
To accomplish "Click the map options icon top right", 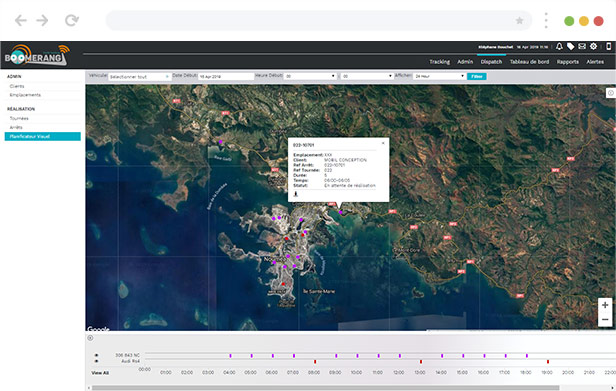I will pyautogui.click(x=610, y=93).
